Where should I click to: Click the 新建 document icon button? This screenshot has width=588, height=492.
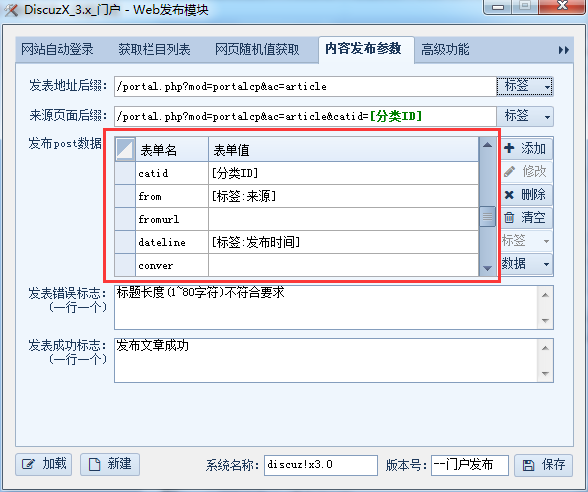tap(110, 464)
